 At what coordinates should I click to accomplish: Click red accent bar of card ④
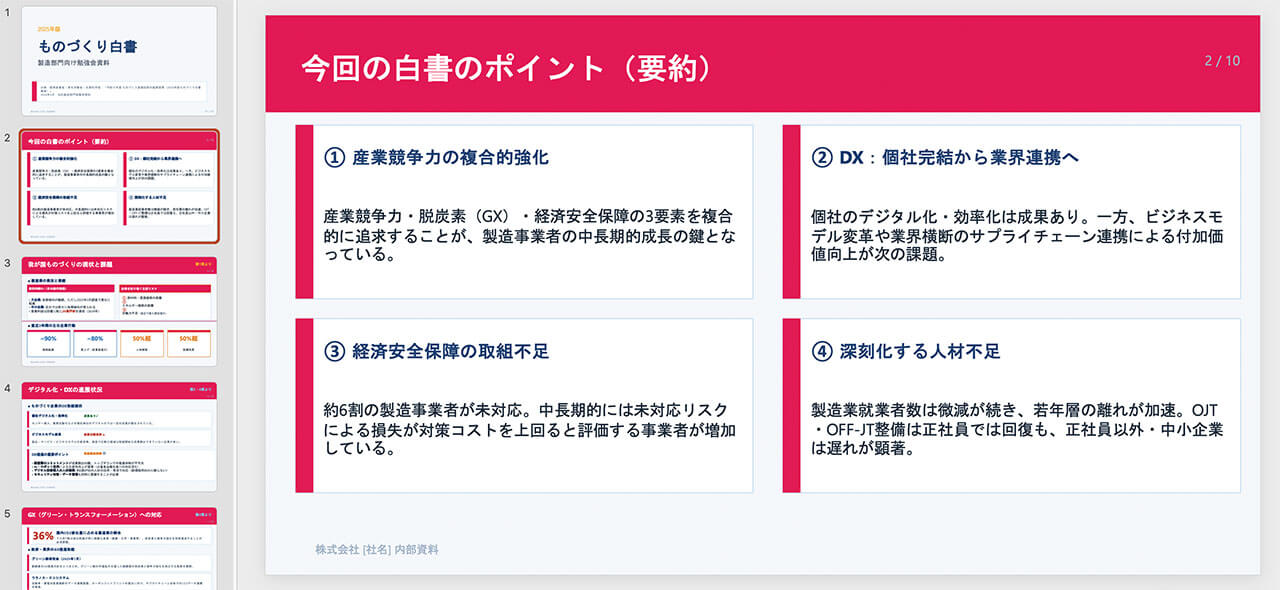point(791,405)
